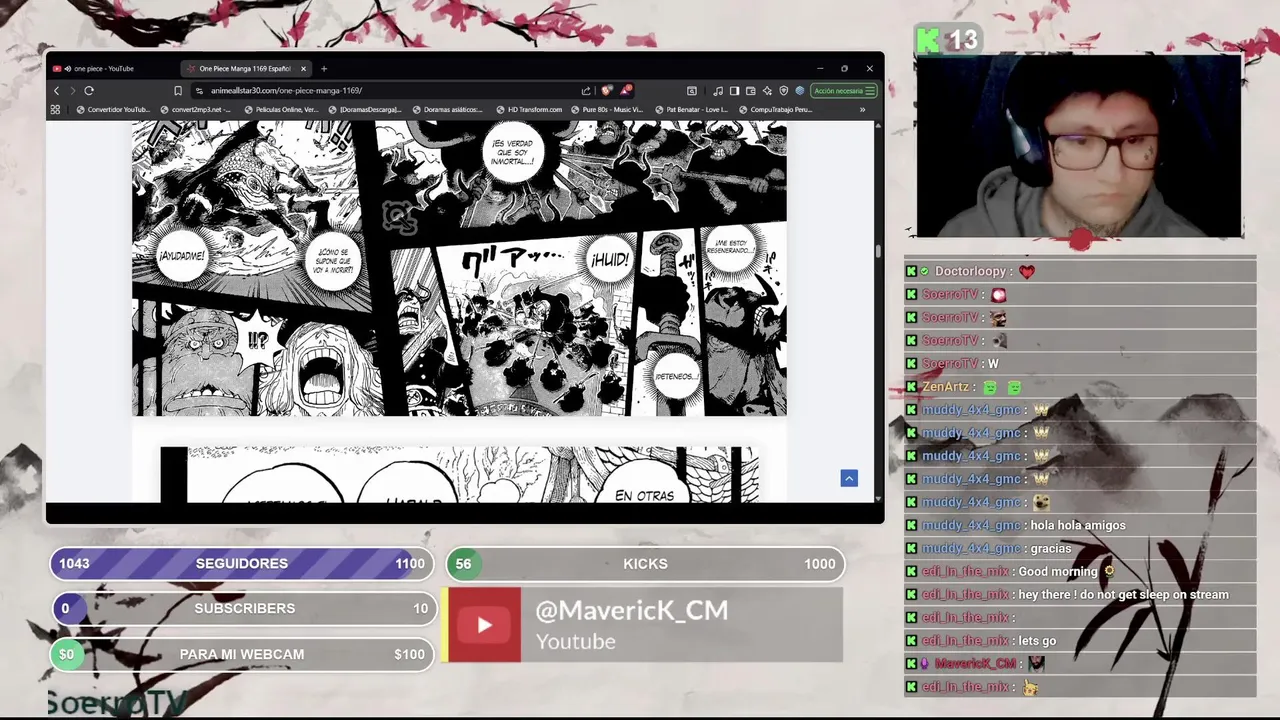Click the square toolbar icon left of the music note
Viewport: 1280px width, 720px height.
(692, 91)
